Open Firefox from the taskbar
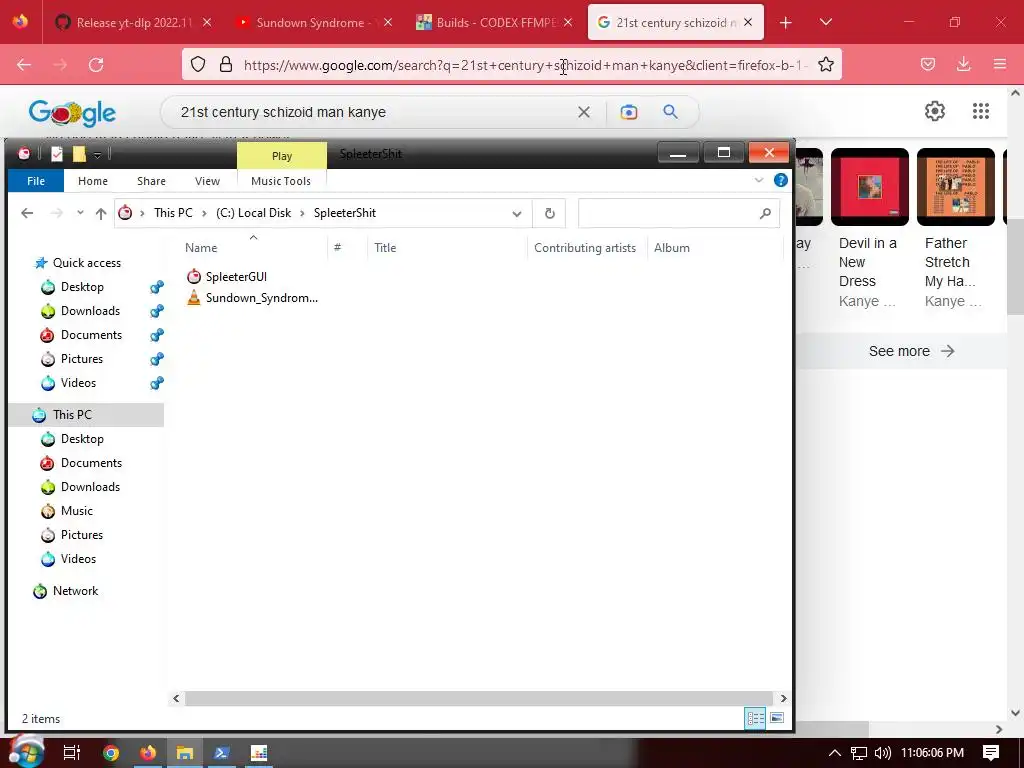 pos(148,753)
